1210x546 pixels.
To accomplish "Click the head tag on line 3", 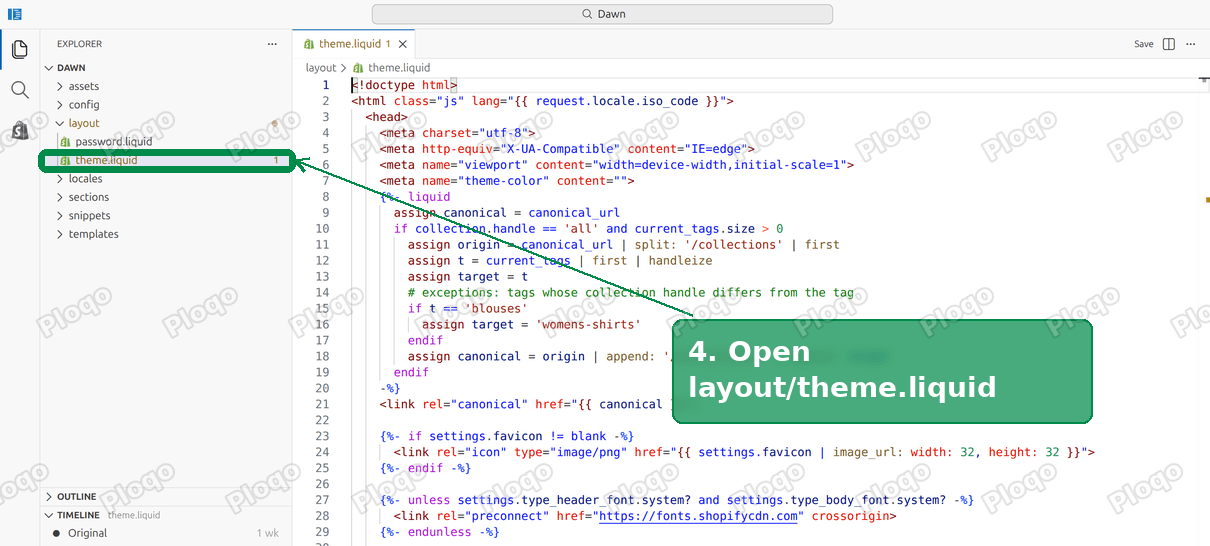I will click(386, 117).
